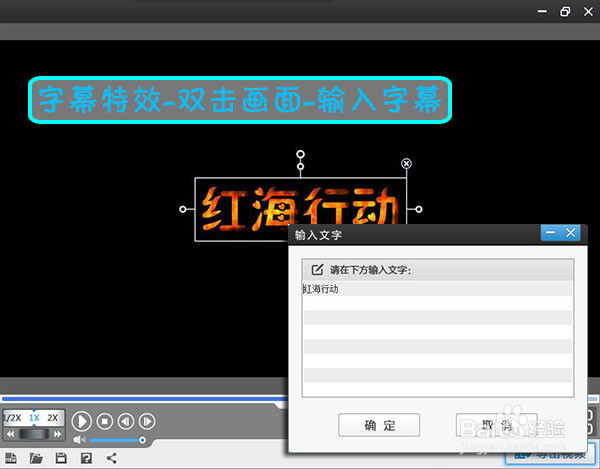Click the blue playback progress bar

coord(145,399)
